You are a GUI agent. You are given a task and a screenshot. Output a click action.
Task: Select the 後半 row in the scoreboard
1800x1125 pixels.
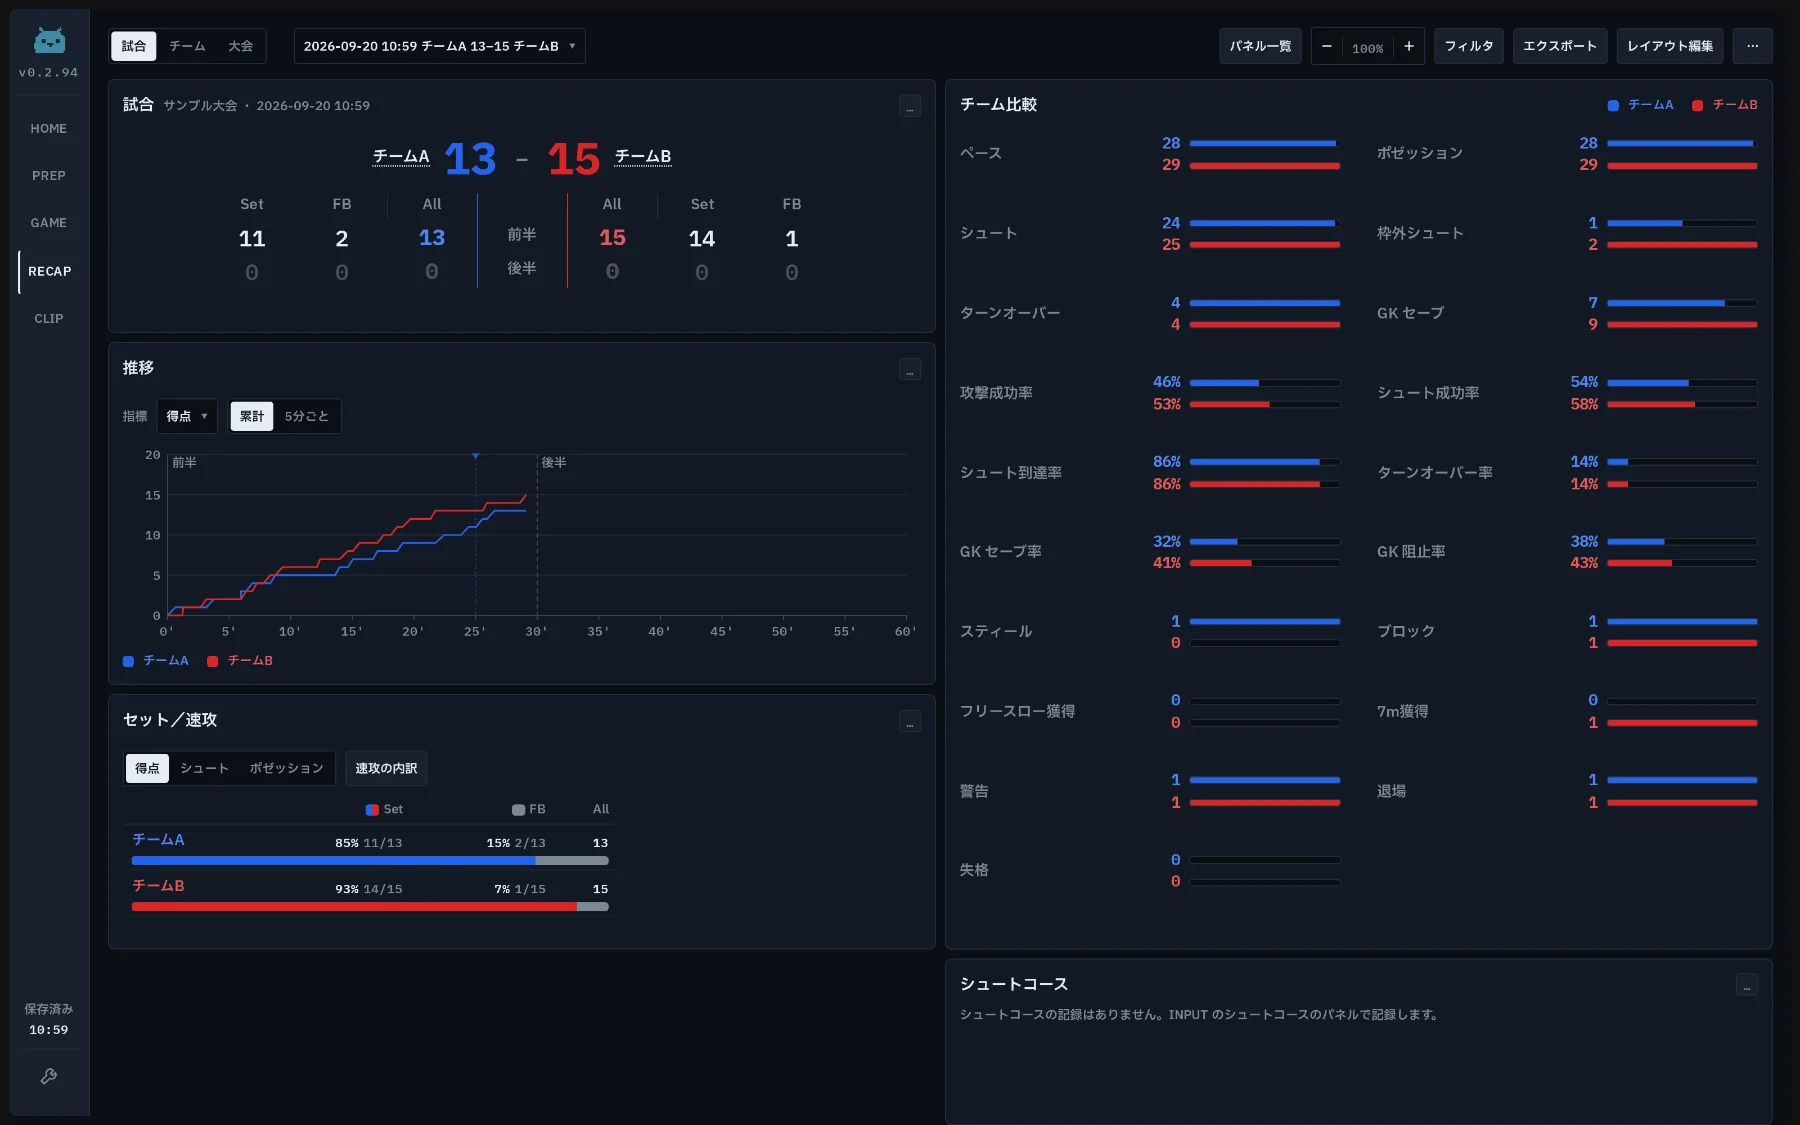pyautogui.click(x=522, y=268)
